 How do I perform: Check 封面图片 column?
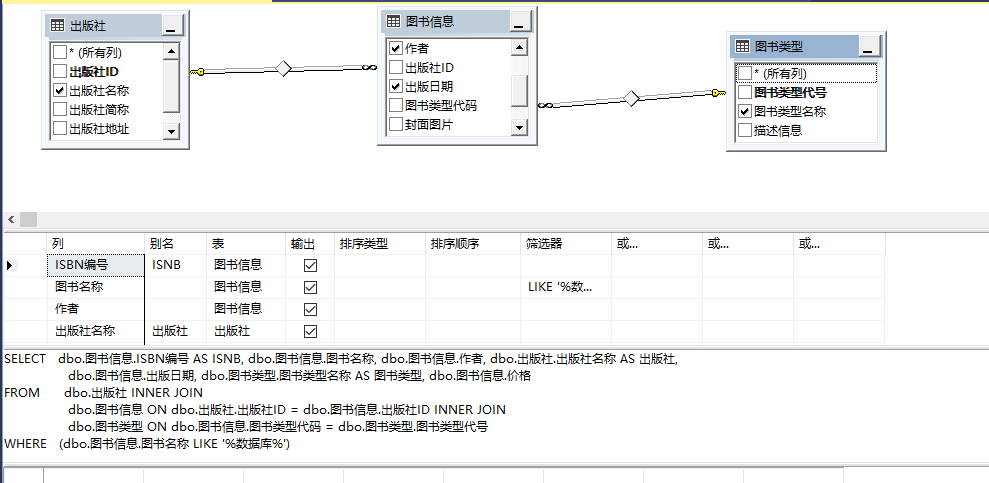click(x=396, y=125)
